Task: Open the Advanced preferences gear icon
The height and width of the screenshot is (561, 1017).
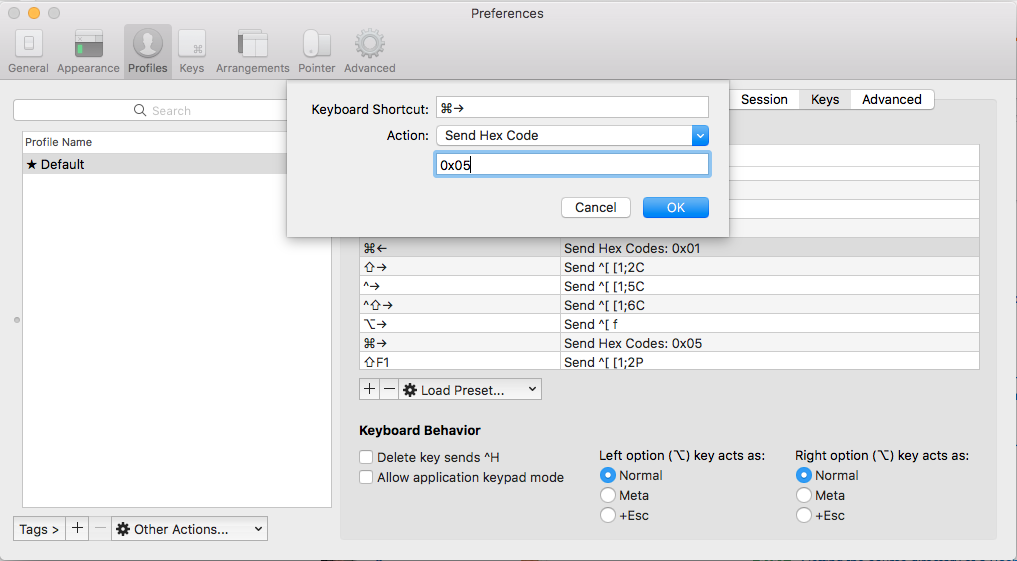Action: [370, 52]
